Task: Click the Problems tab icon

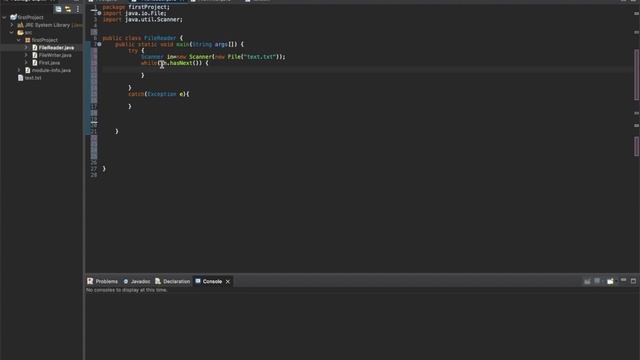Action: coord(90,281)
